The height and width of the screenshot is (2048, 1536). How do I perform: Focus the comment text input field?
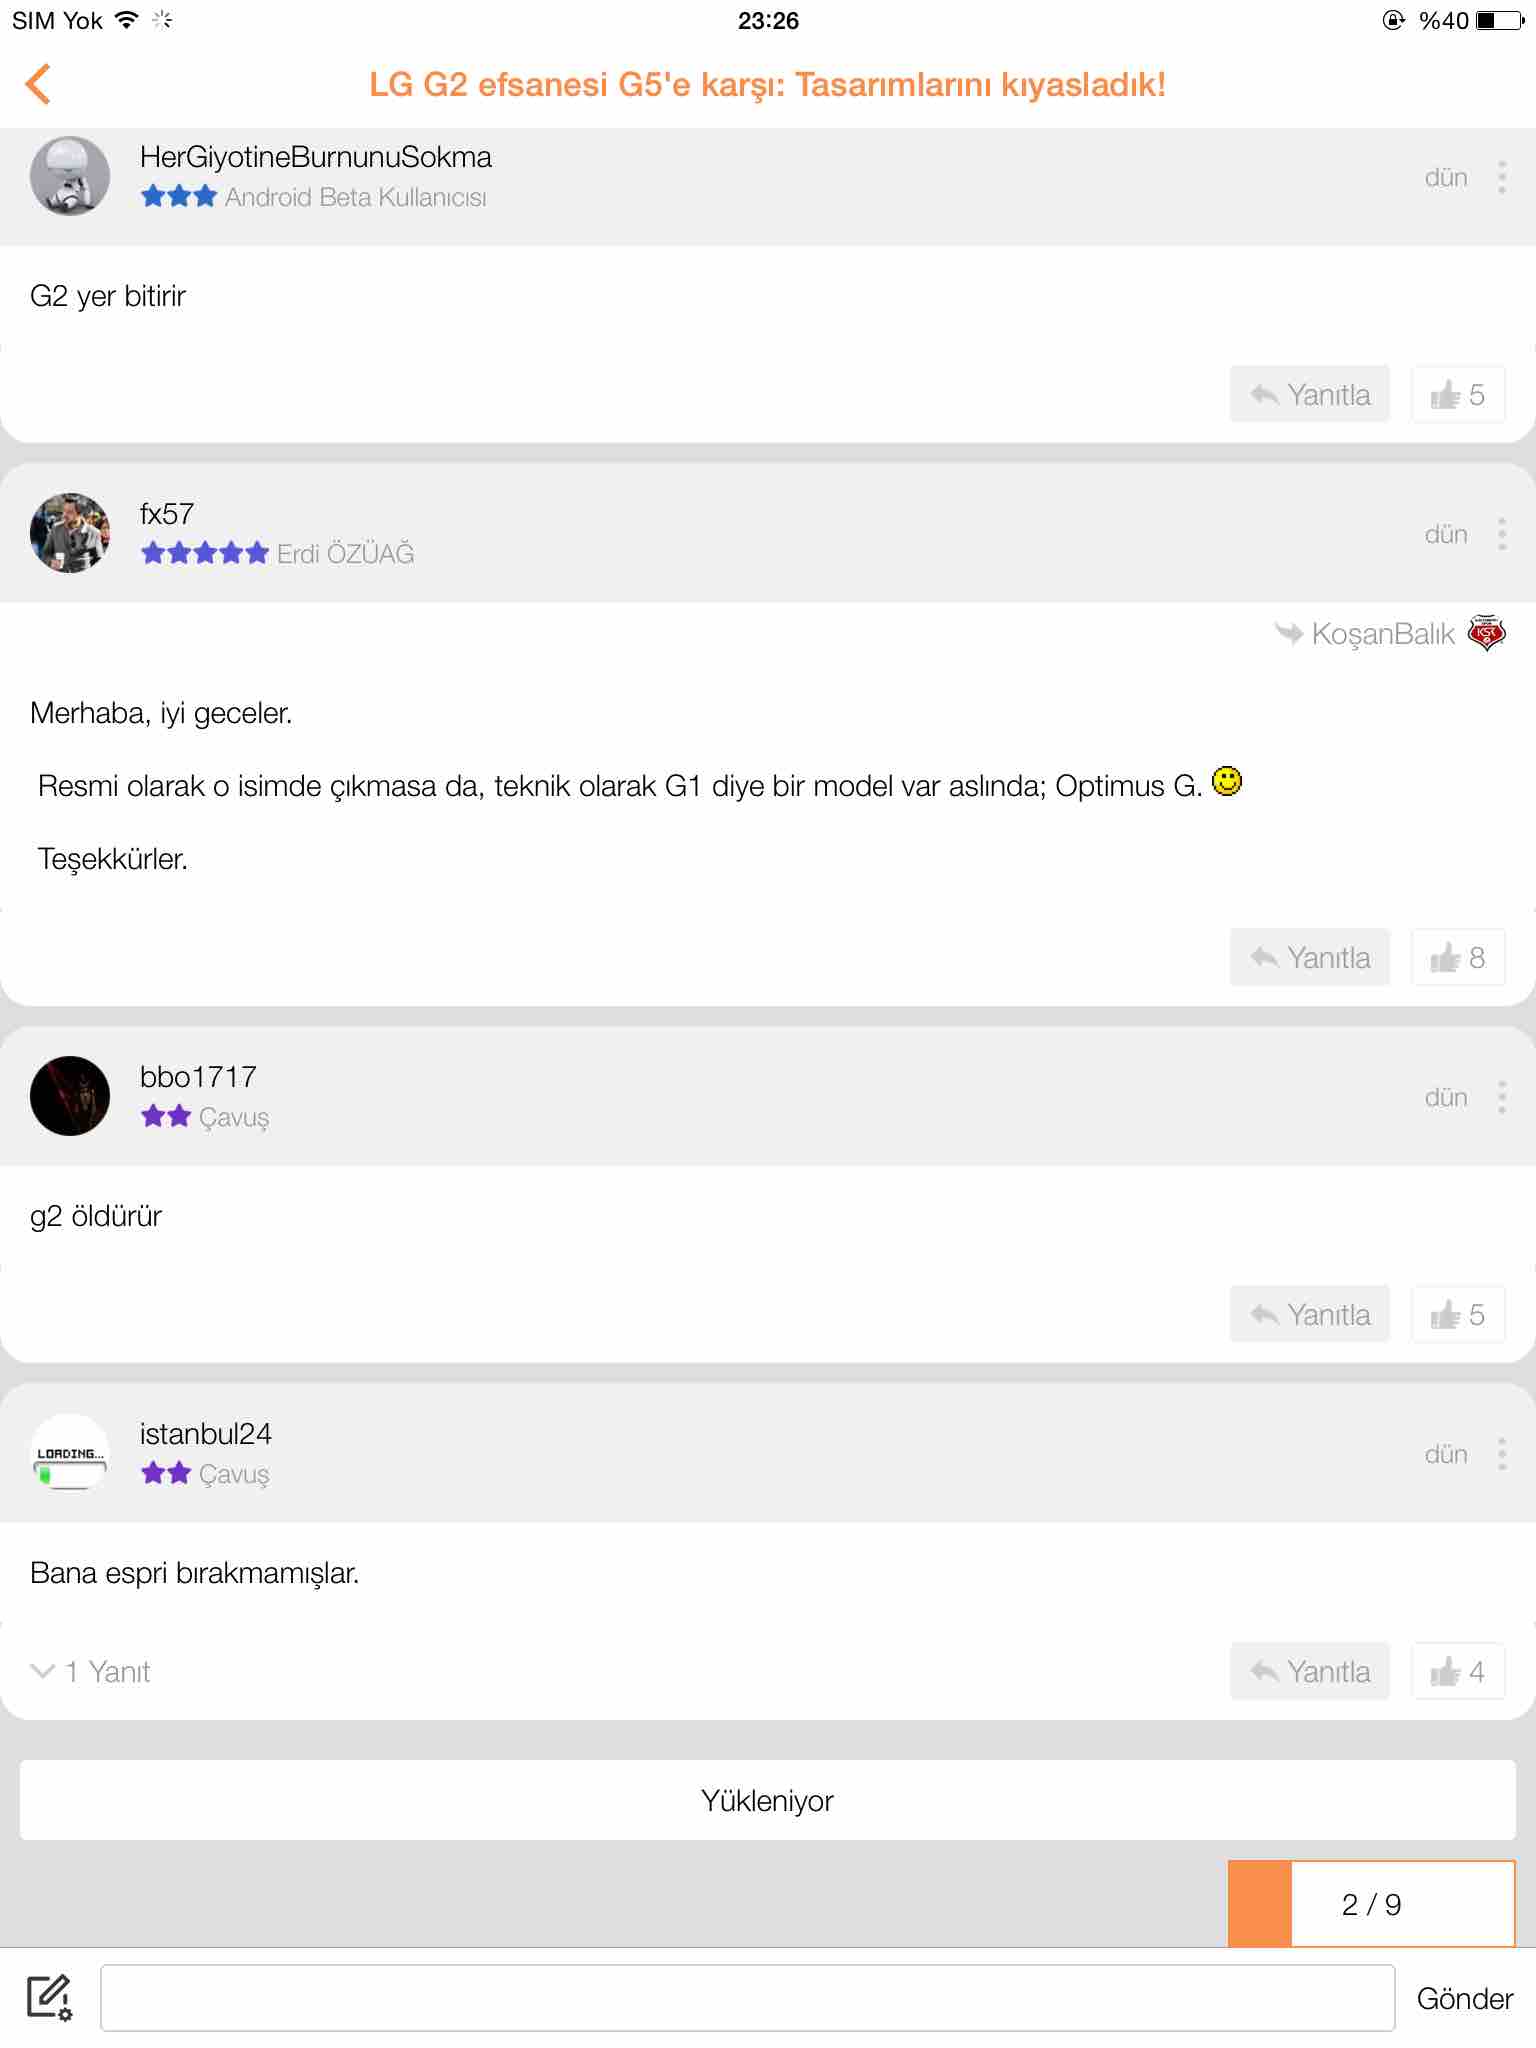coord(748,1998)
